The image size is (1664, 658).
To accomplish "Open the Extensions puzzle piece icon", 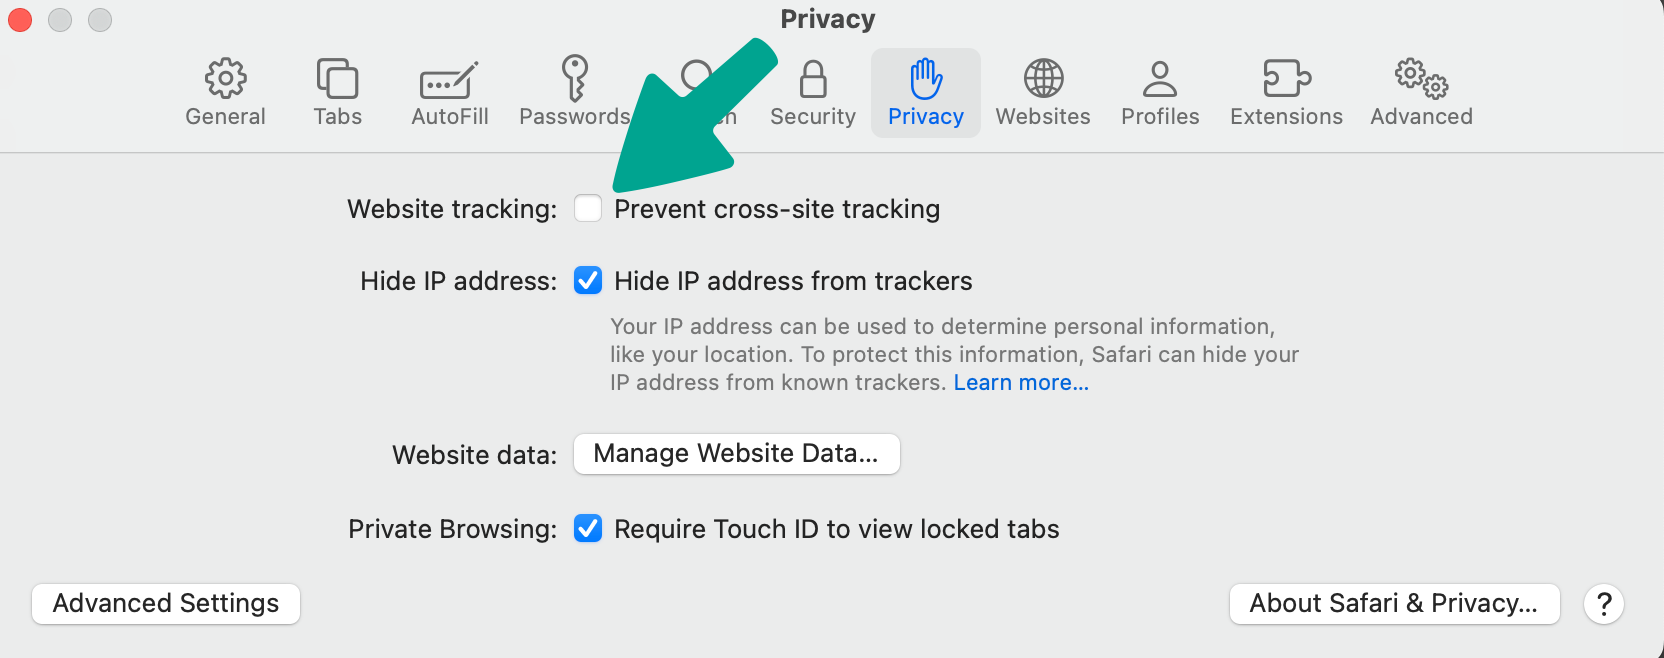I will click(x=1286, y=78).
